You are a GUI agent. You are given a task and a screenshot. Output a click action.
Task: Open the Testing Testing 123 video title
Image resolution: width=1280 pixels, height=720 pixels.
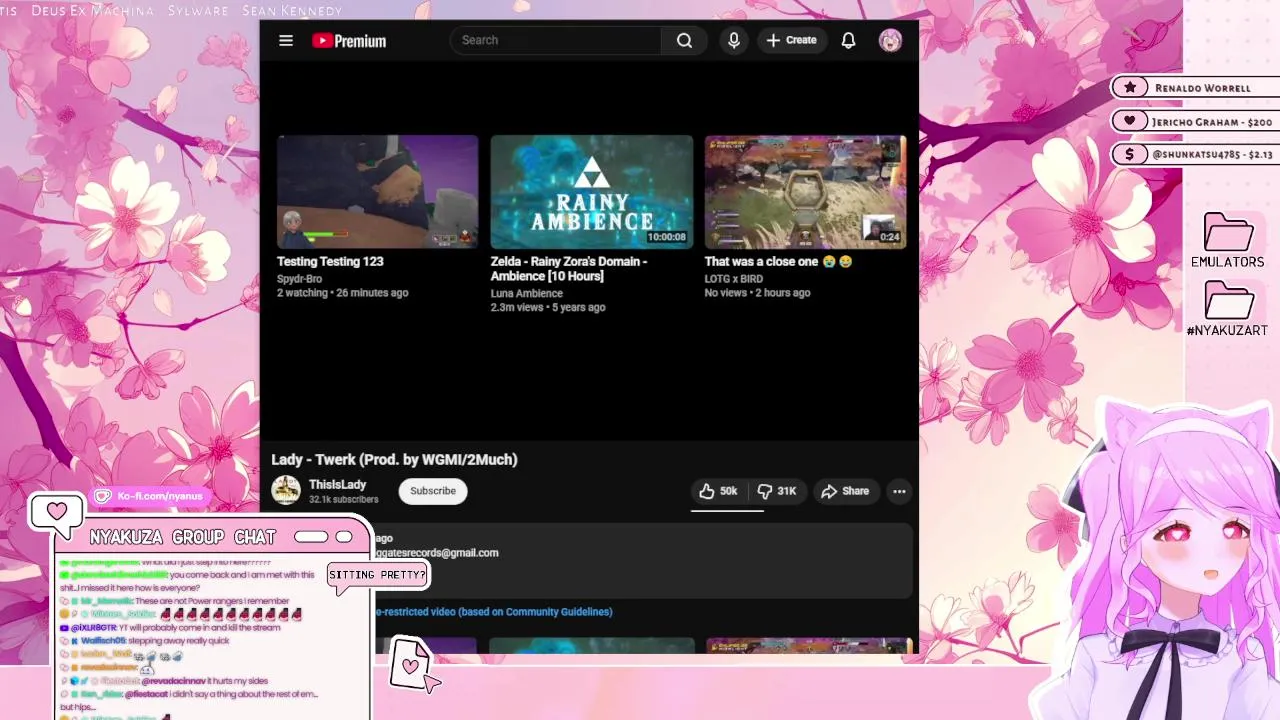330,261
